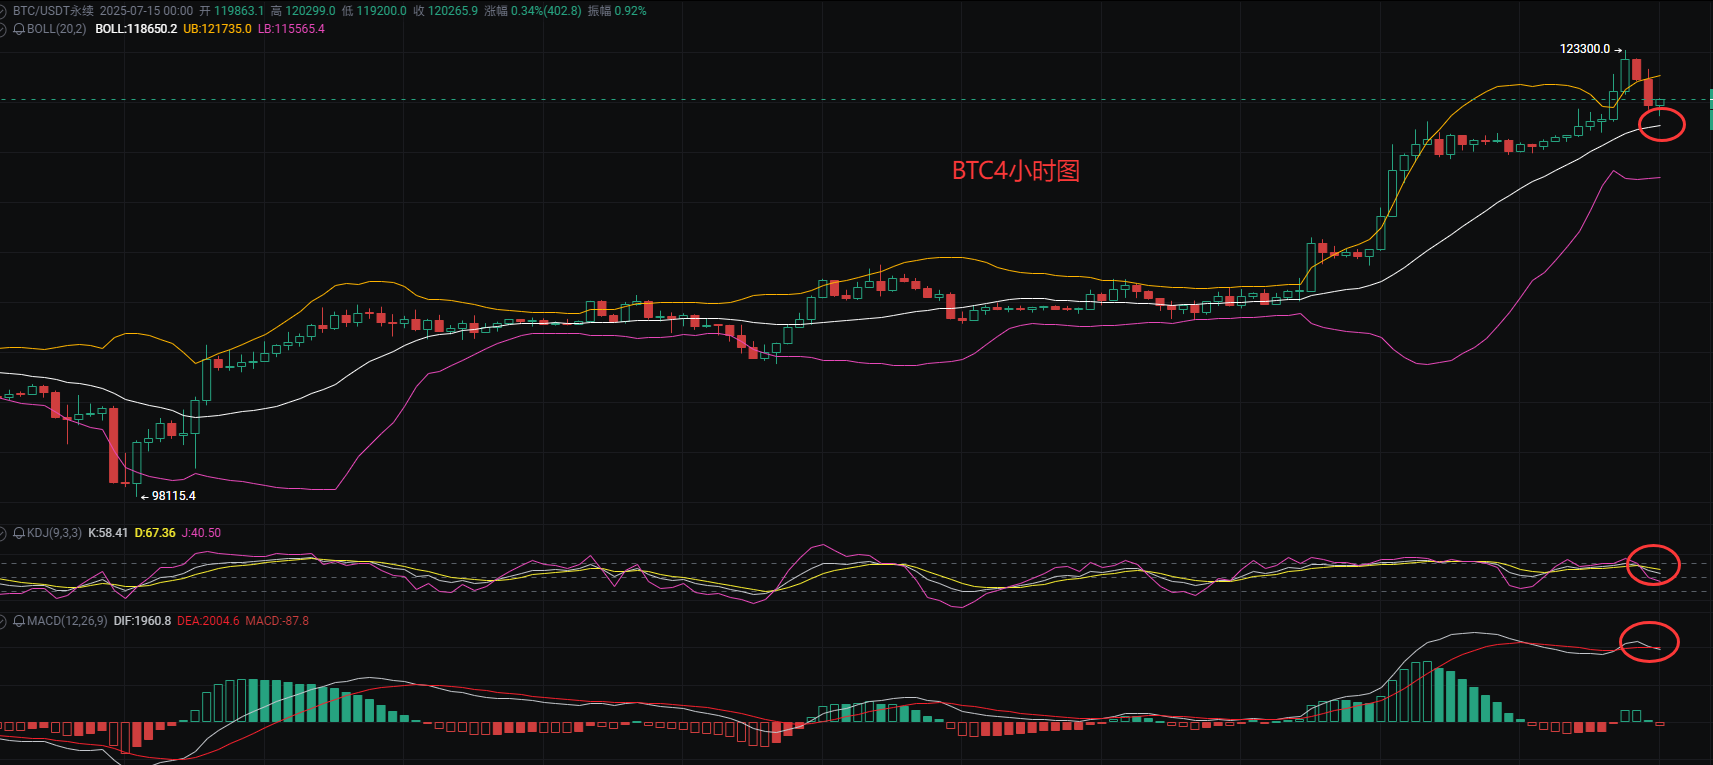Toggle the round collapse icon on the BOLL row

(x=5, y=29)
